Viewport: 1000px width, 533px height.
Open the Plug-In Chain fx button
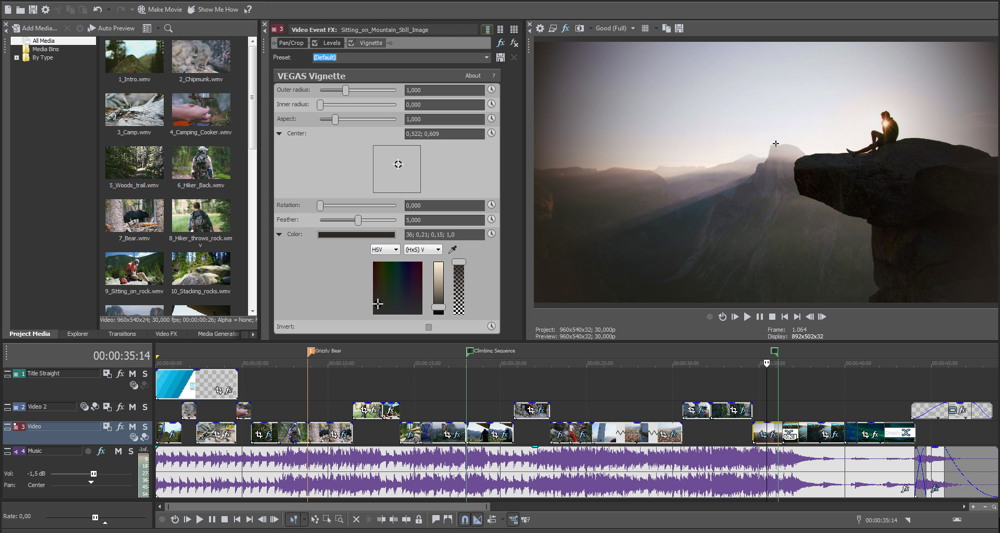coord(501,43)
